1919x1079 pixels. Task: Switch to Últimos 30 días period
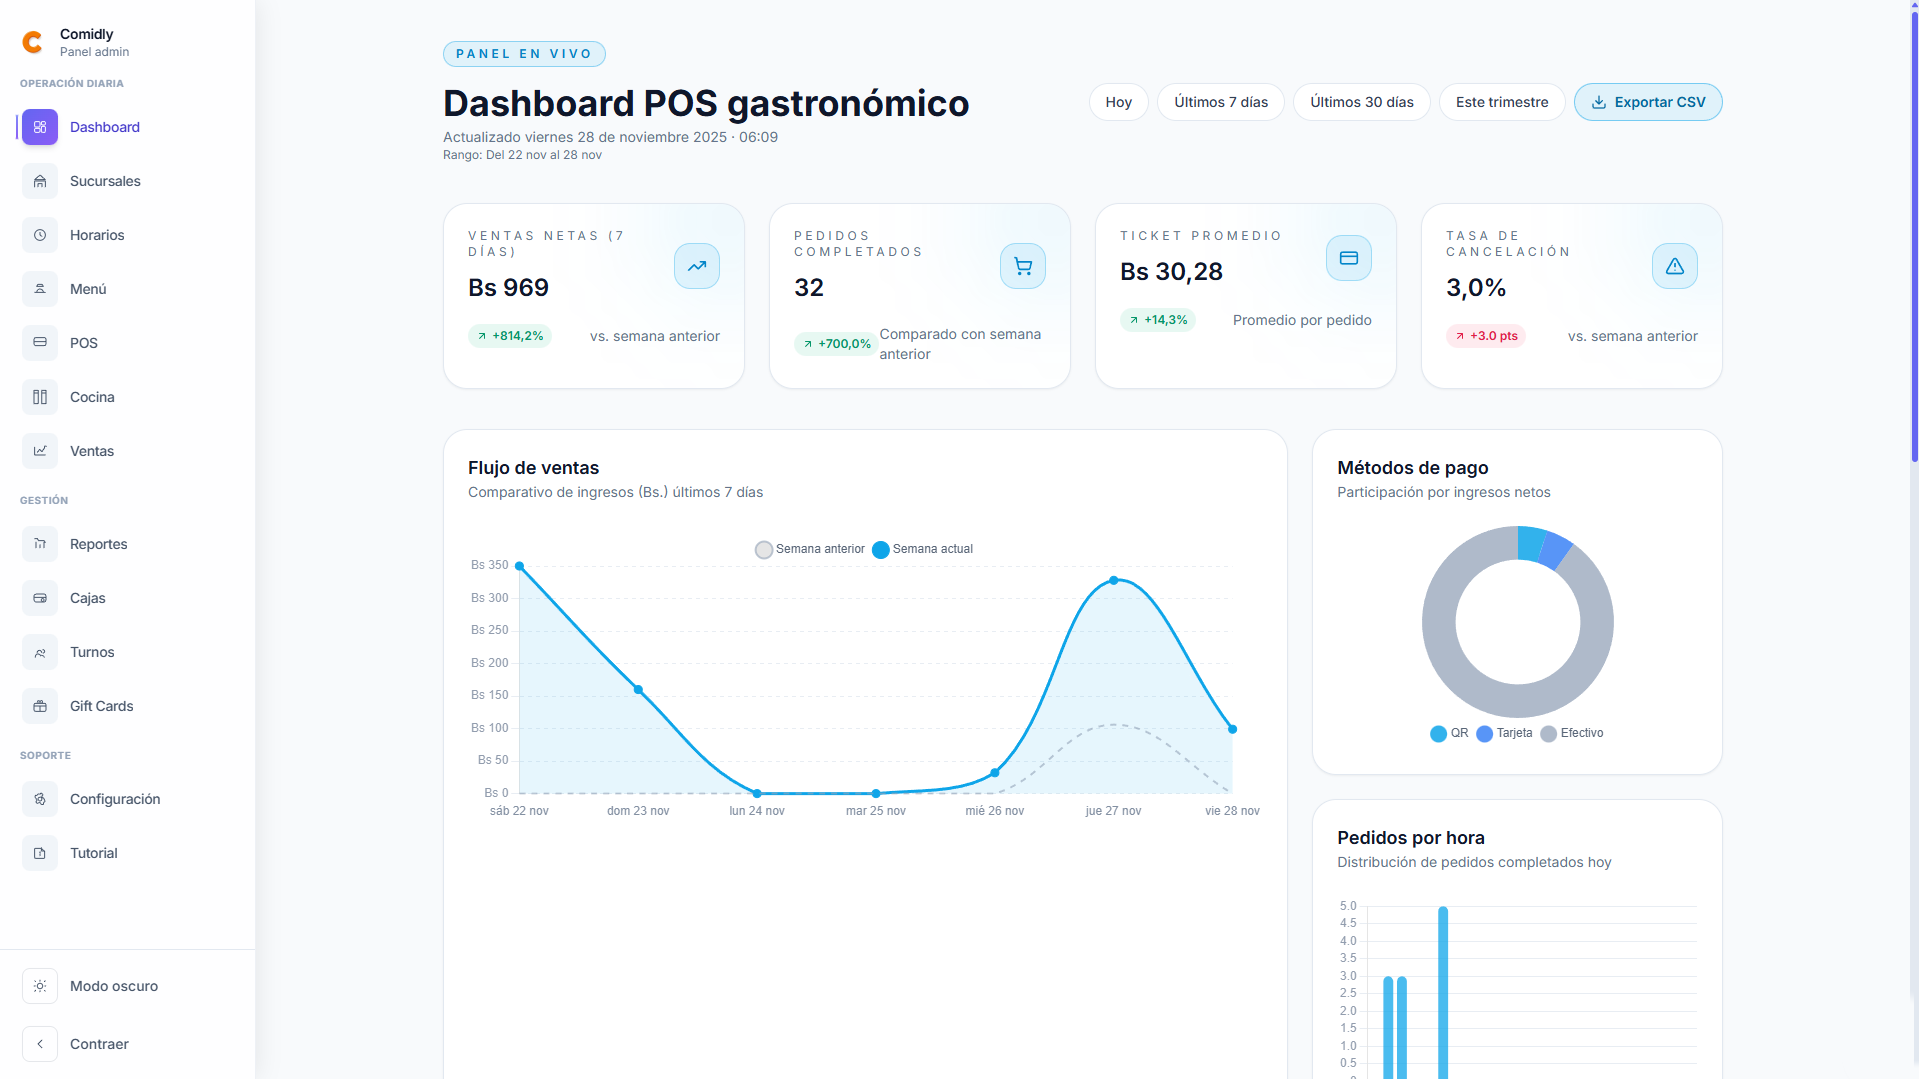pos(1361,102)
